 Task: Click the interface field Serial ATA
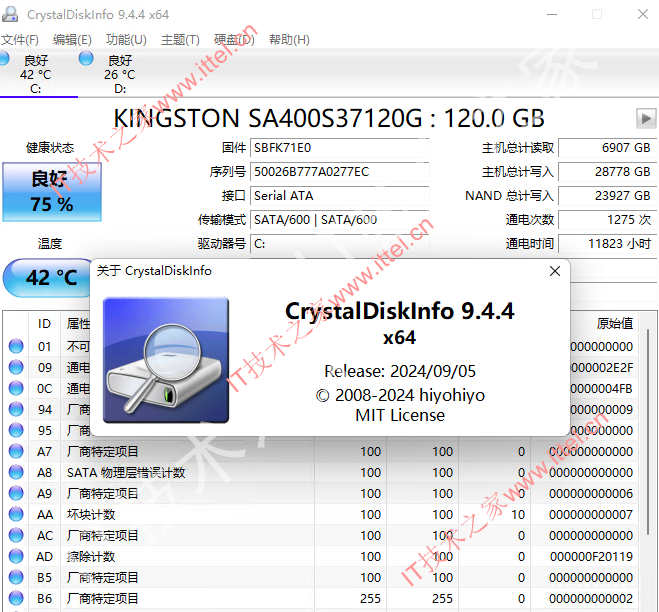pyautogui.click(x=340, y=196)
